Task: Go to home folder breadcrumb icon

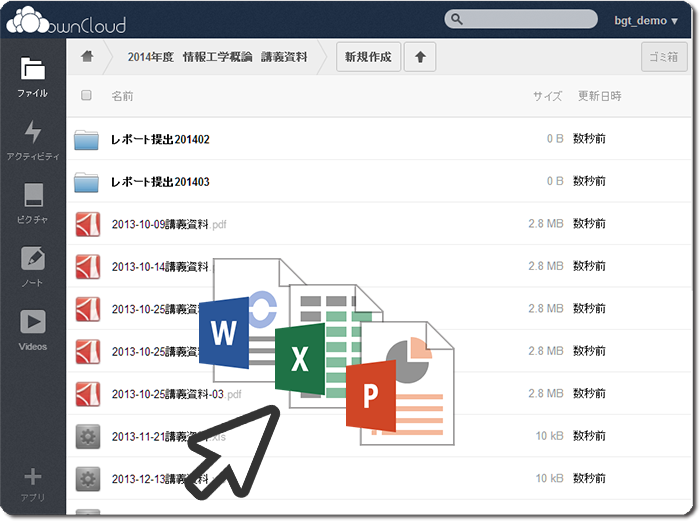Action: pyautogui.click(x=87, y=56)
